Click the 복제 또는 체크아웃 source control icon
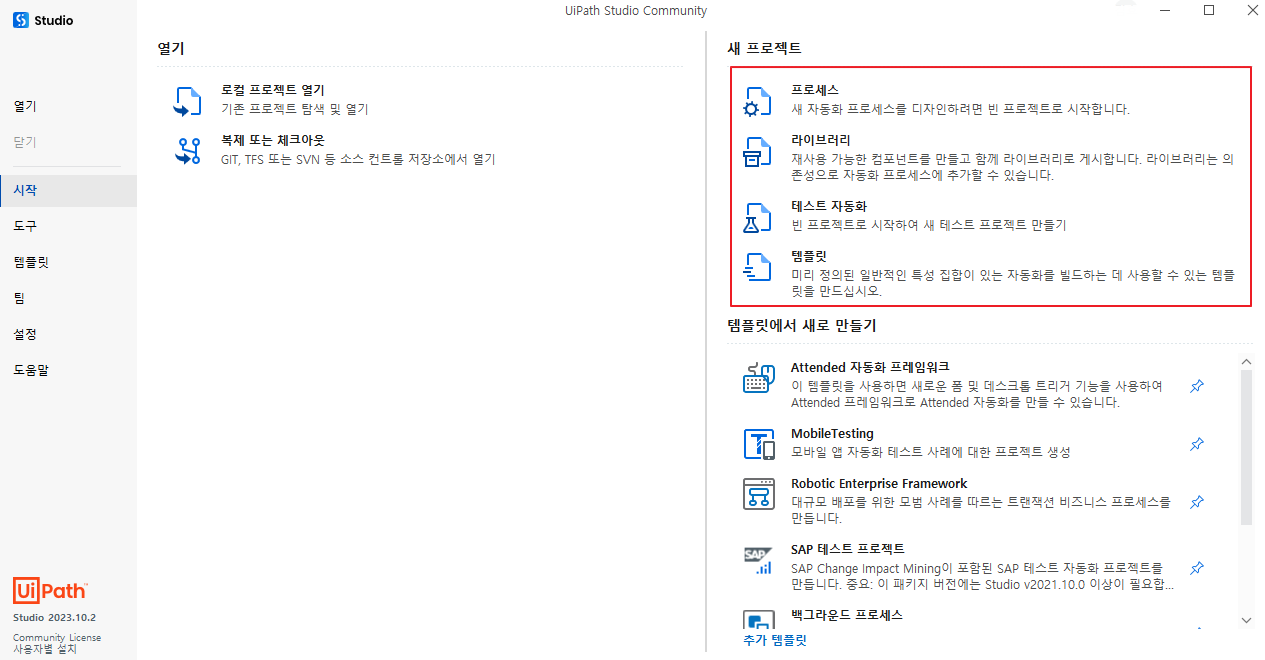1265x660 pixels. pos(188,151)
